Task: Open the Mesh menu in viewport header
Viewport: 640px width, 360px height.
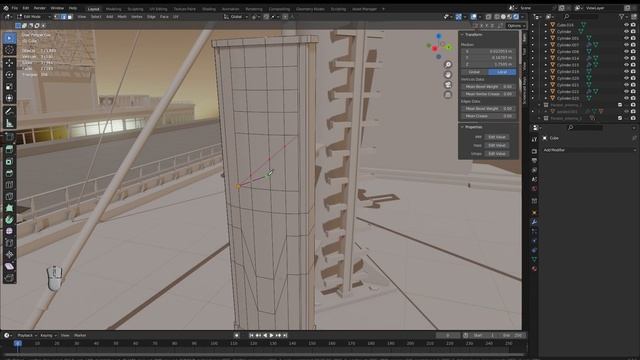Action: (122, 17)
